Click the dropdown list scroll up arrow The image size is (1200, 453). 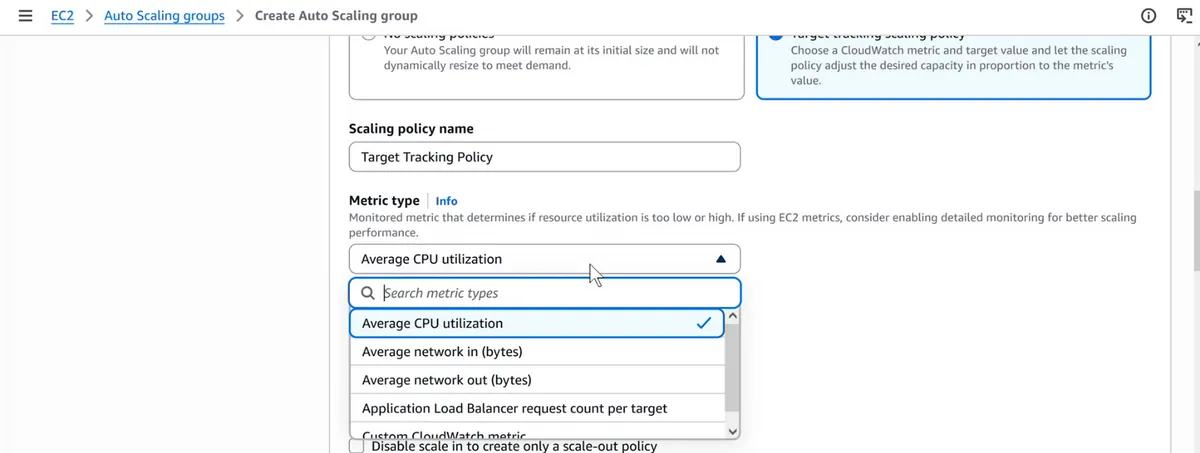point(733,316)
